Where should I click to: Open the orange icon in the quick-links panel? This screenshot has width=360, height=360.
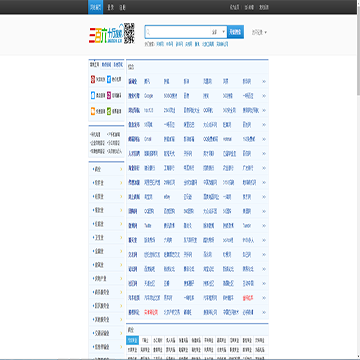pos(93,111)
